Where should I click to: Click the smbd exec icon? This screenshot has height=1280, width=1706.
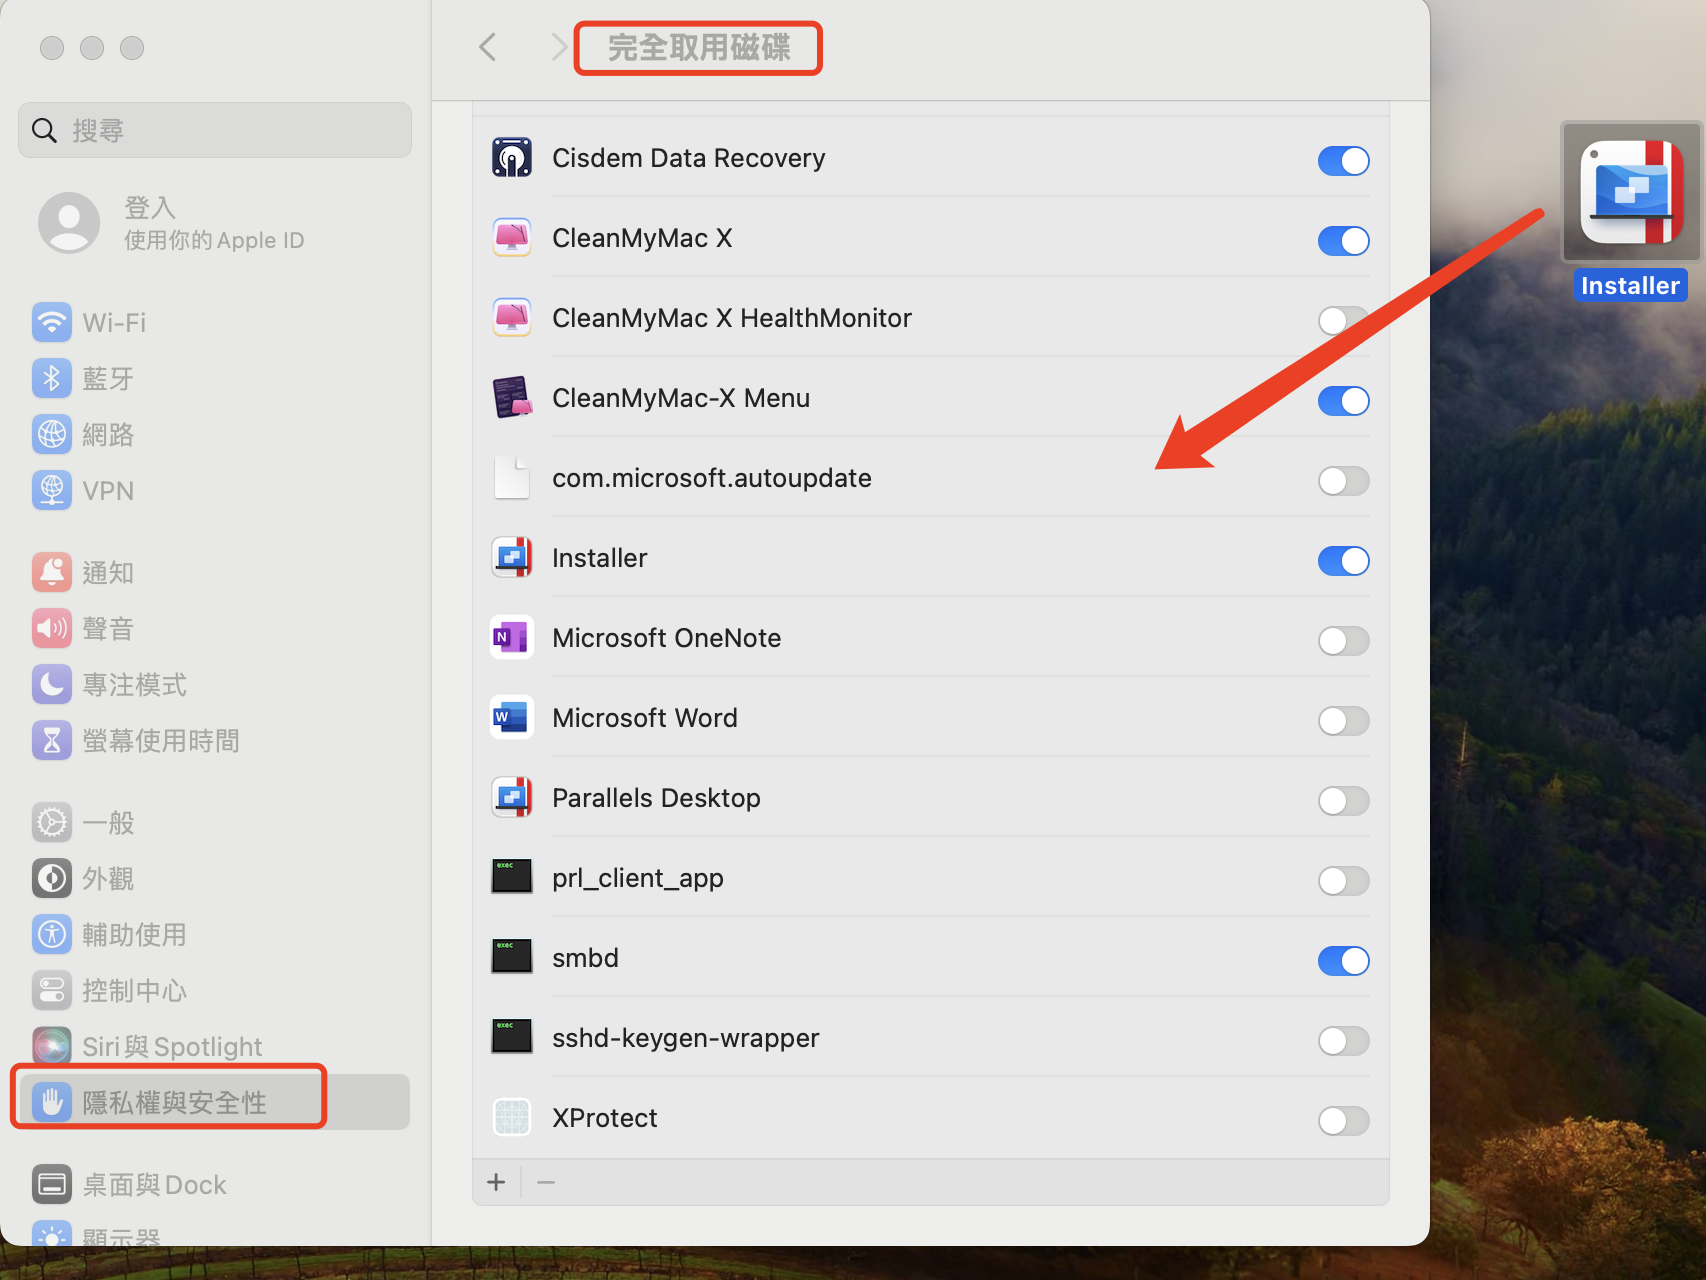pyautogui.click(x=512, y=958)
